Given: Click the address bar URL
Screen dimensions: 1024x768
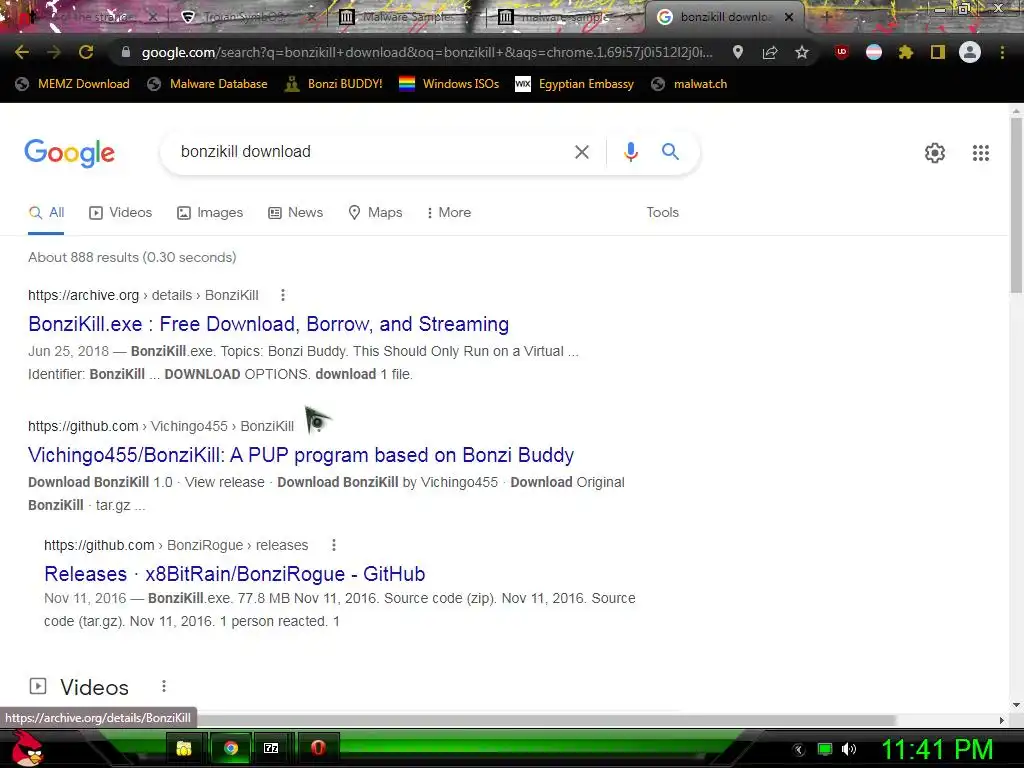Looking at the screenshot, I should (427, 52).
